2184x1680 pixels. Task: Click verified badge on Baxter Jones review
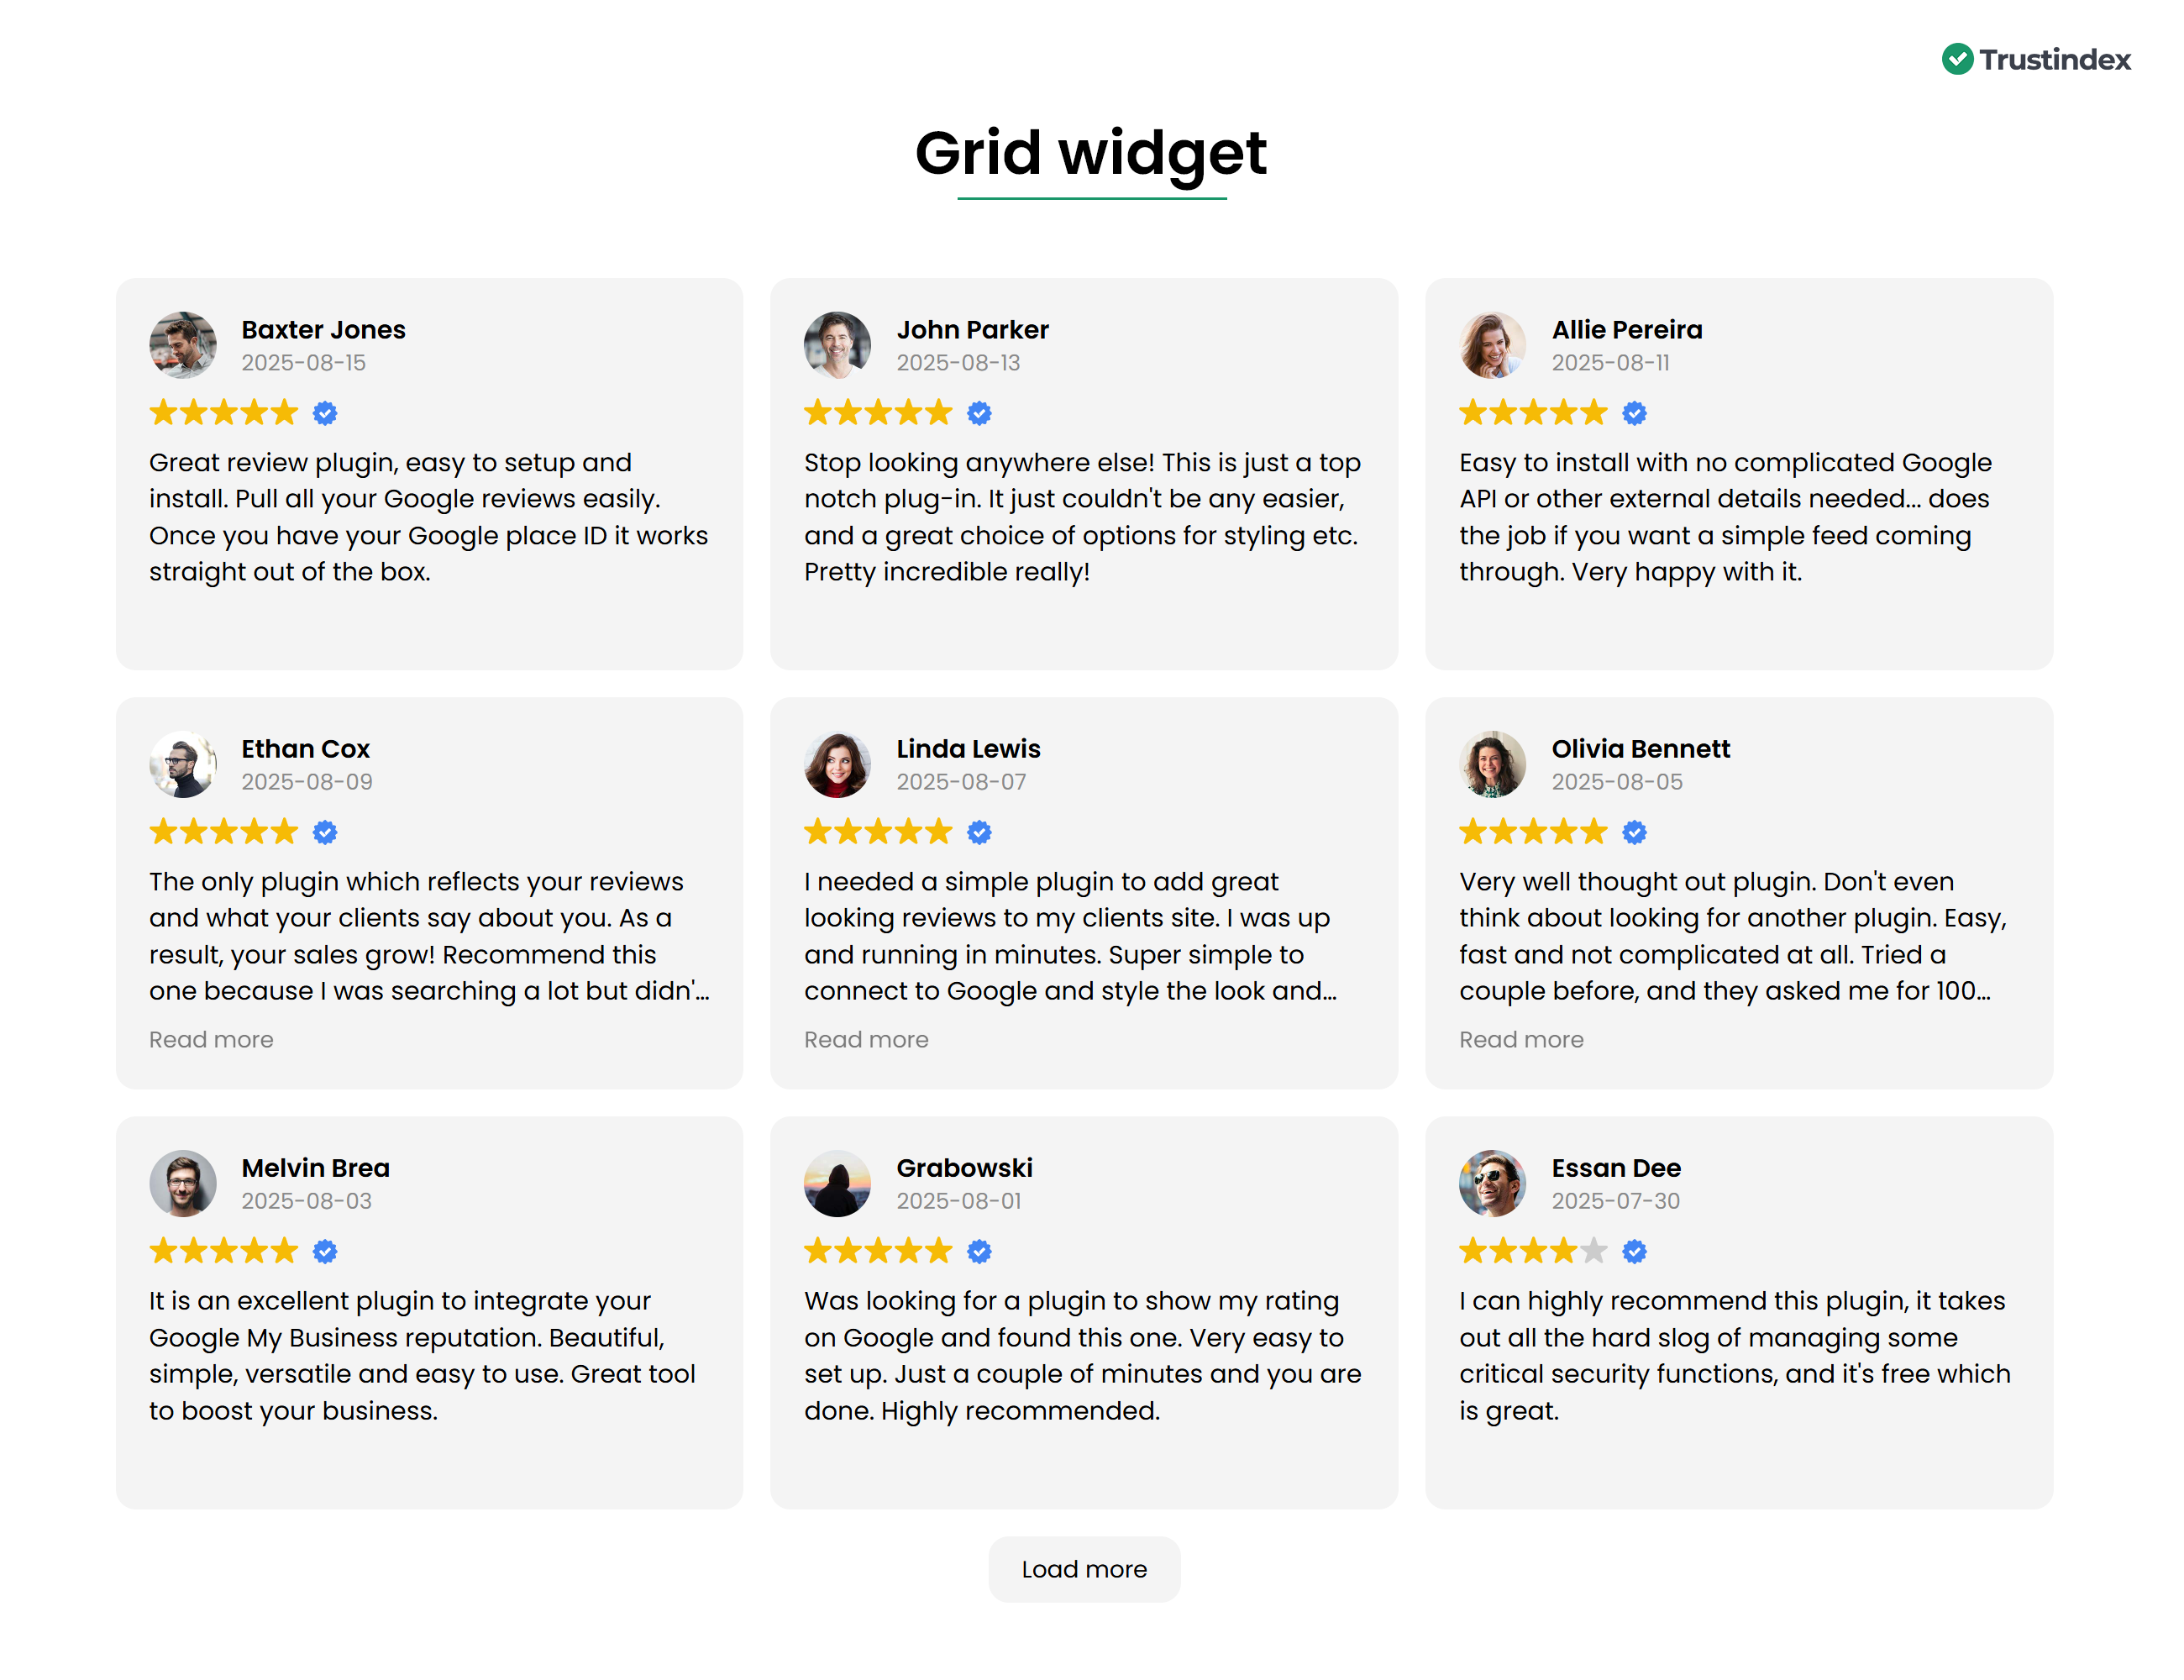point(325,413)
